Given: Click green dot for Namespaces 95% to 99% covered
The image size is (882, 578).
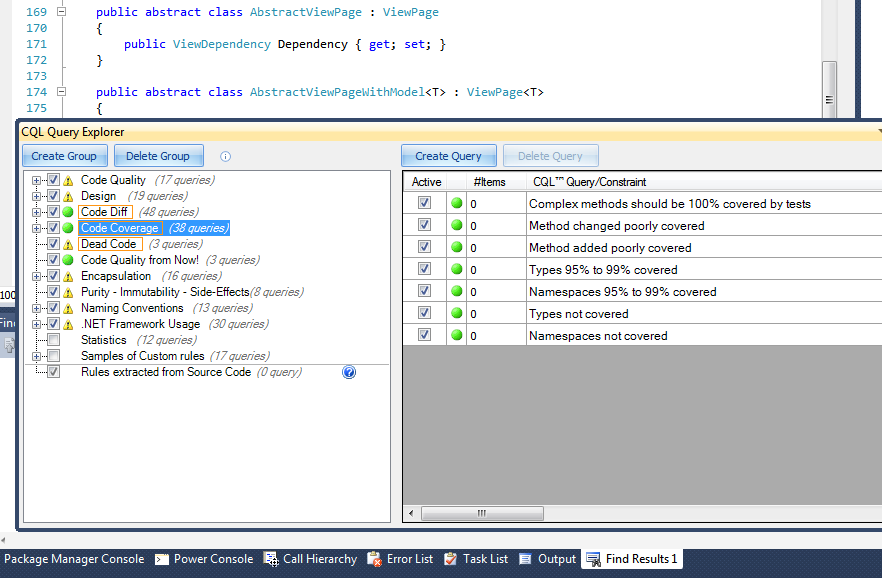Looking at the screenshot, I should point(457,291).
